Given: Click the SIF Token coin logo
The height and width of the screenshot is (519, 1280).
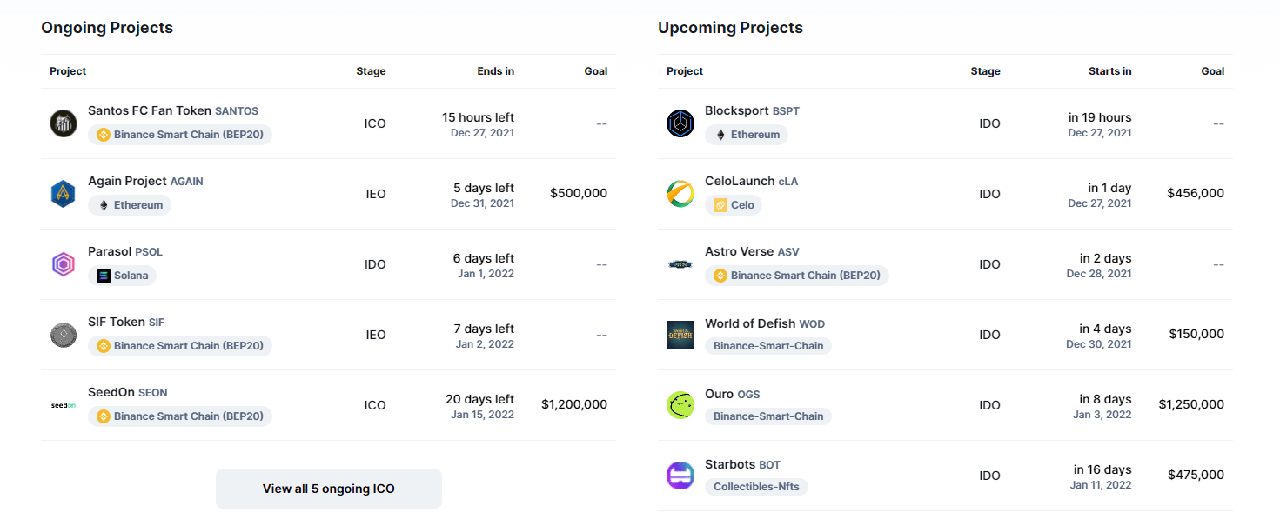Looking at the screenshot, I should (63, 335).
